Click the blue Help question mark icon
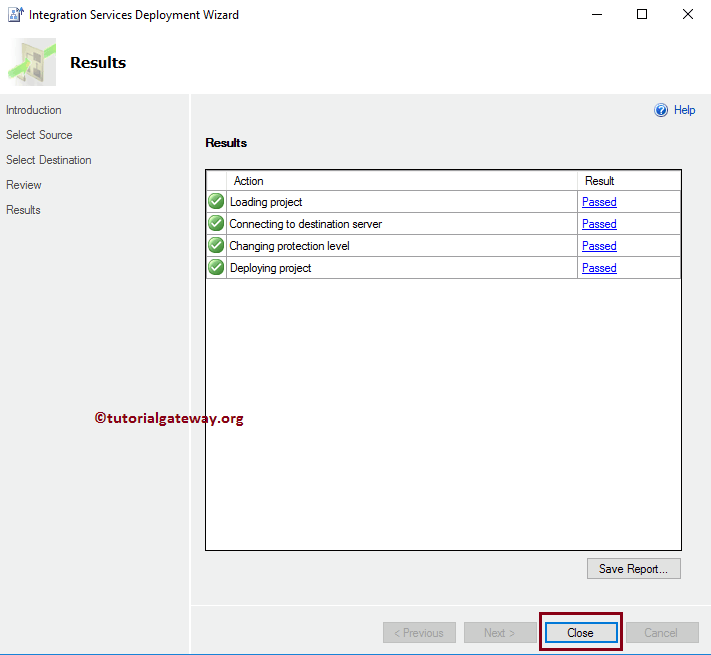The width and height of the screenshot is (711, 655). tap(661, 110)
